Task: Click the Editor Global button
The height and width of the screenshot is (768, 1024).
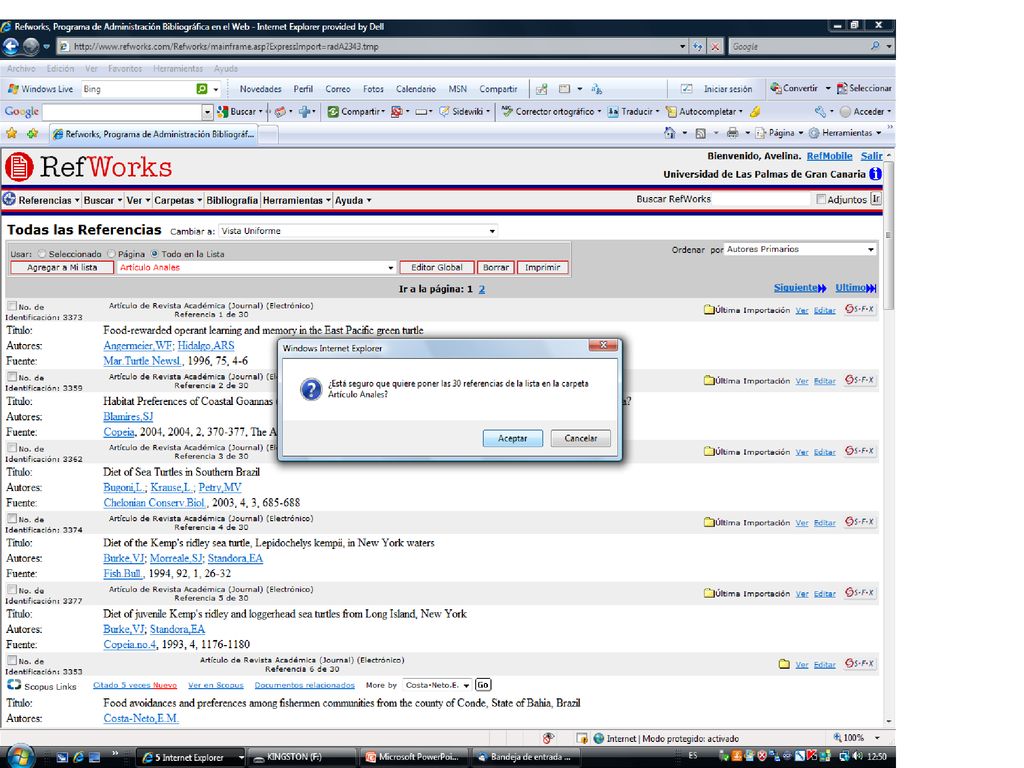Action: pos(437,267)
